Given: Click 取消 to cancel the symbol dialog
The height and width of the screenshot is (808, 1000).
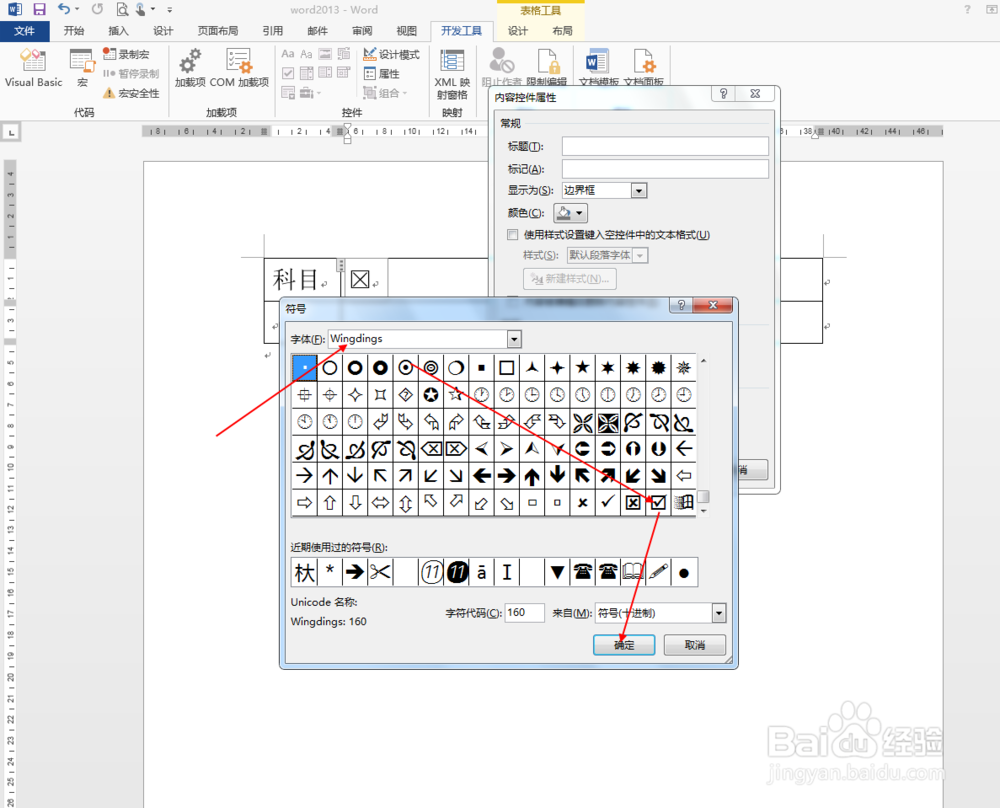Looking at the screenshot, I should 694,645.
